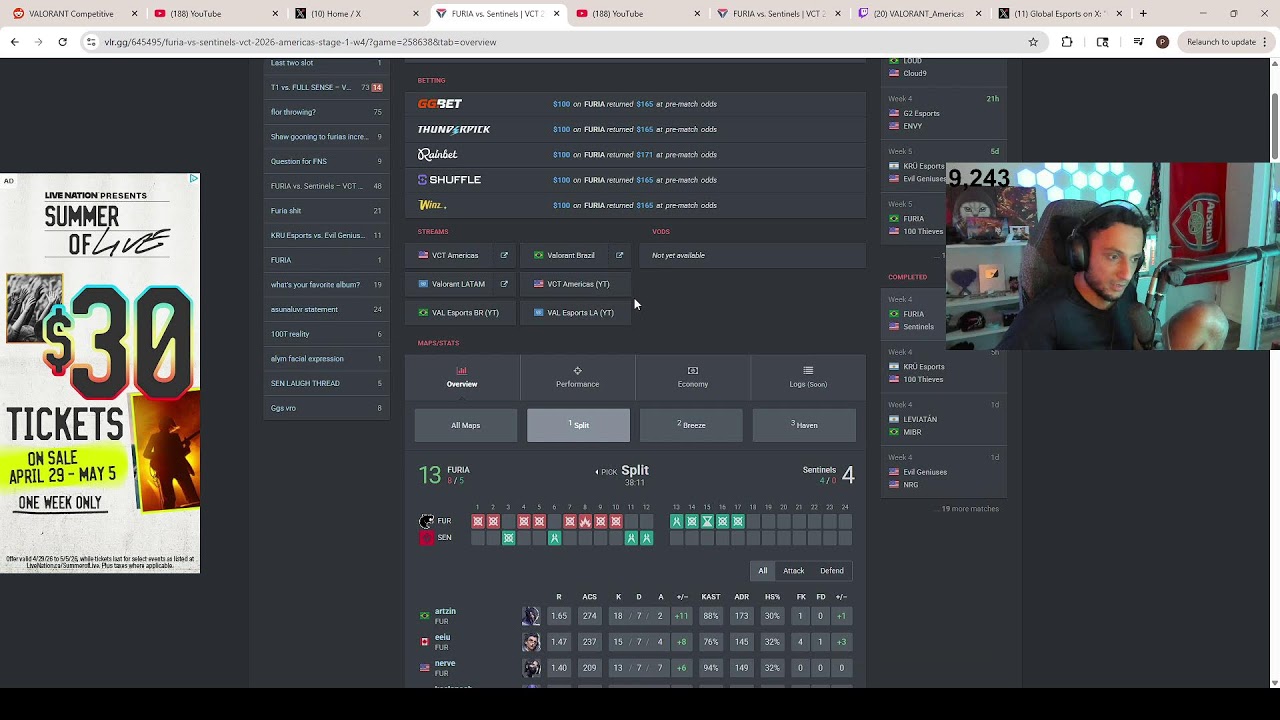1280x720 pixels.
Task: Filter stats by Attack side
Action: pyautogui.click(x=794, y=571)
